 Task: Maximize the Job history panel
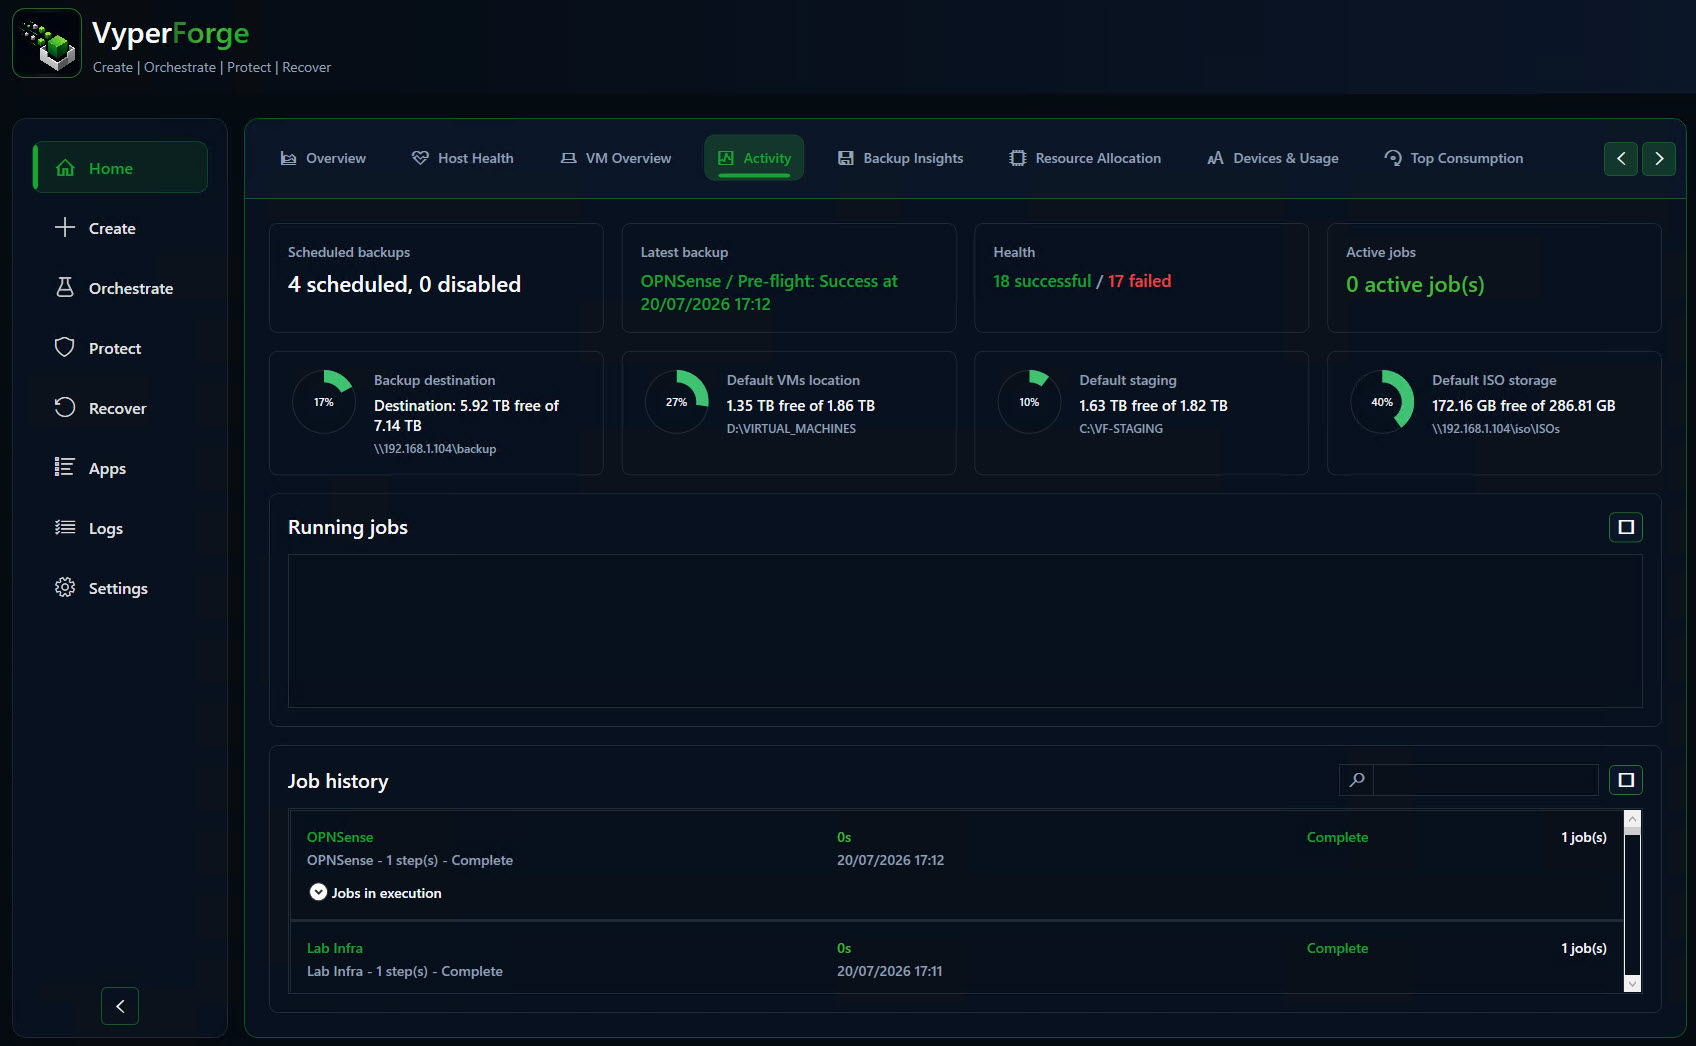[x=1626, y=780]
